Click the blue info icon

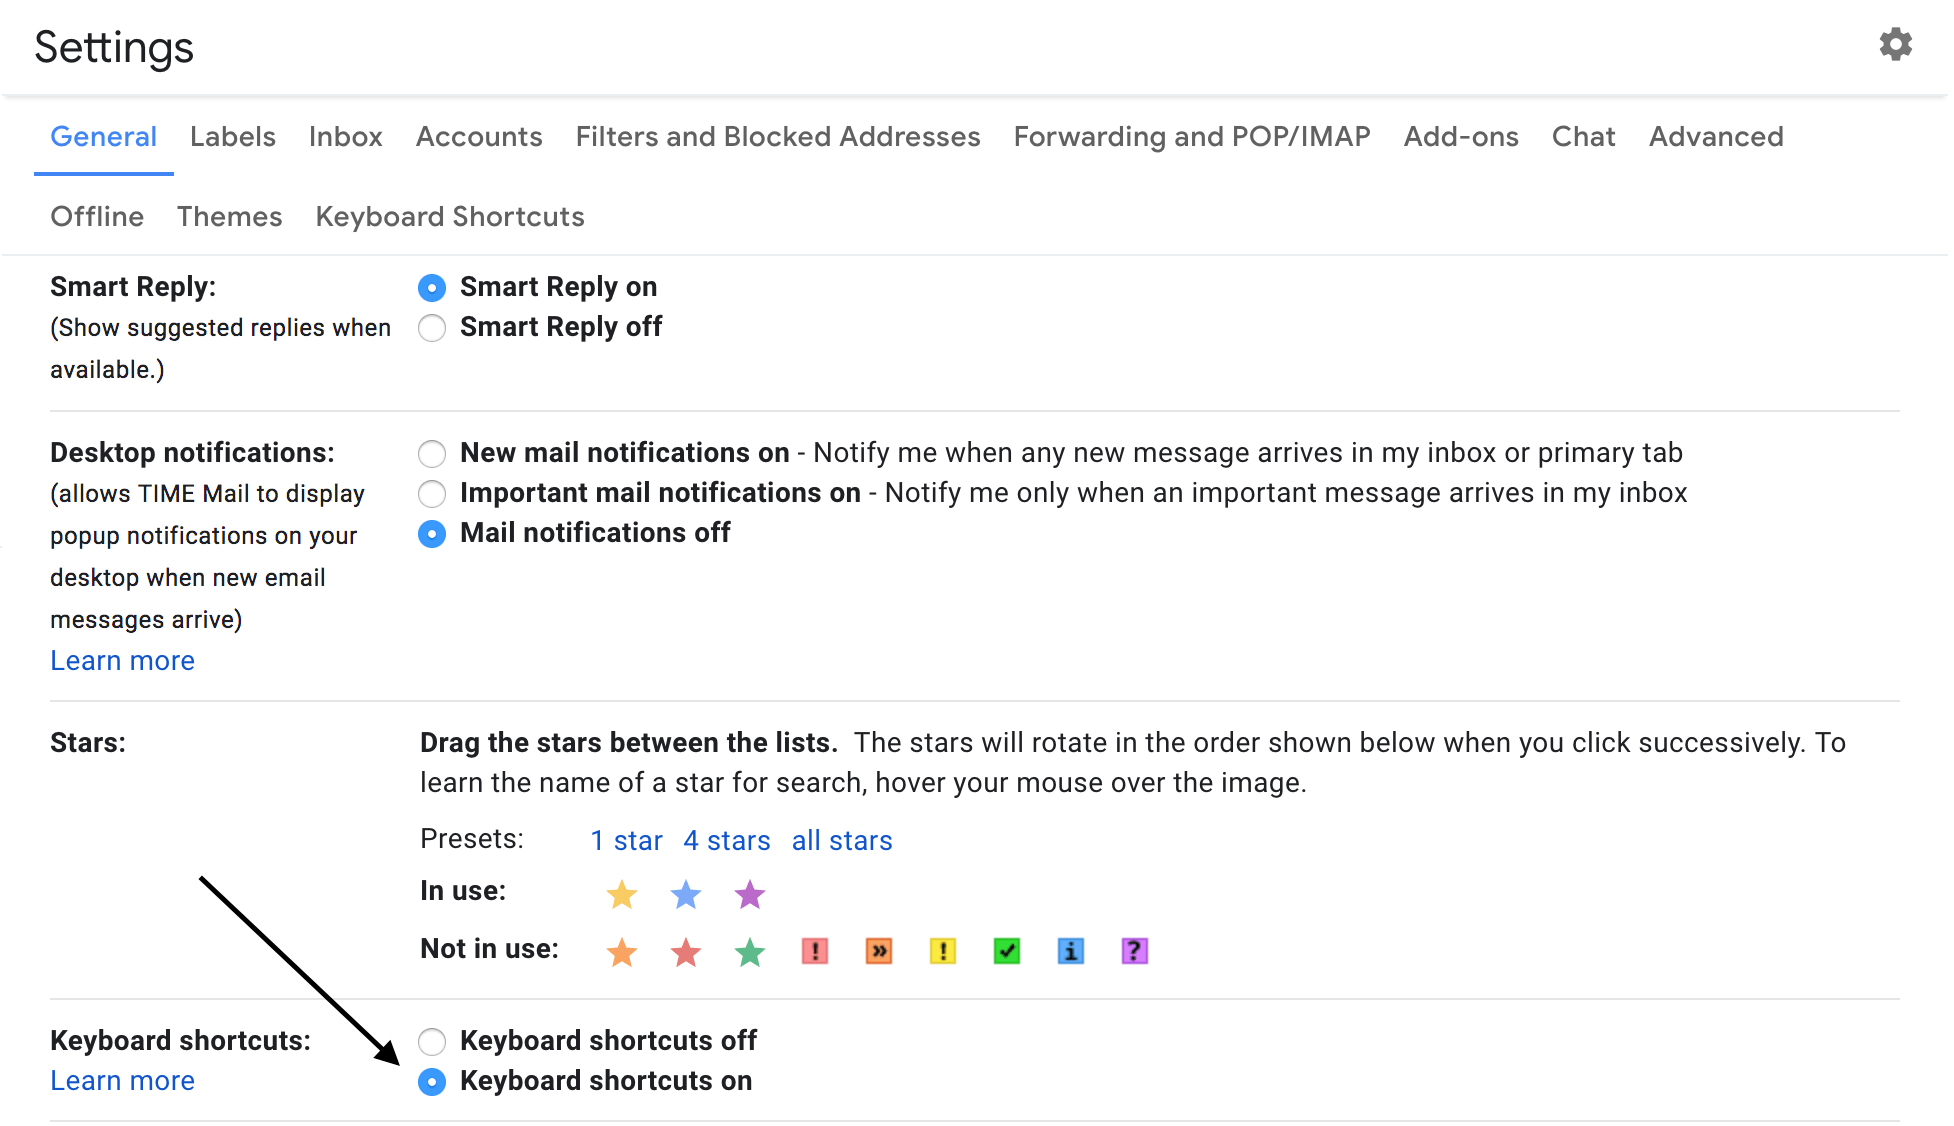click(x=1071, y=951)
